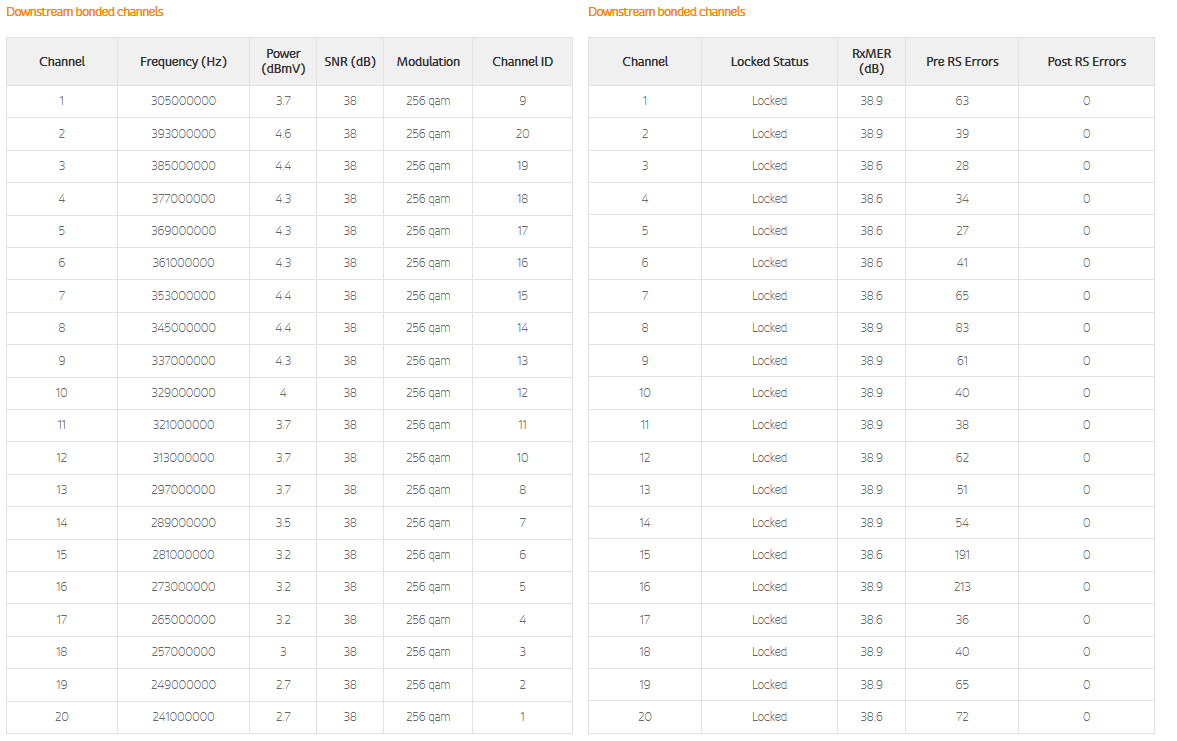Click frequency value 289000000
1177x741 pixels.
tap(183, 523)
